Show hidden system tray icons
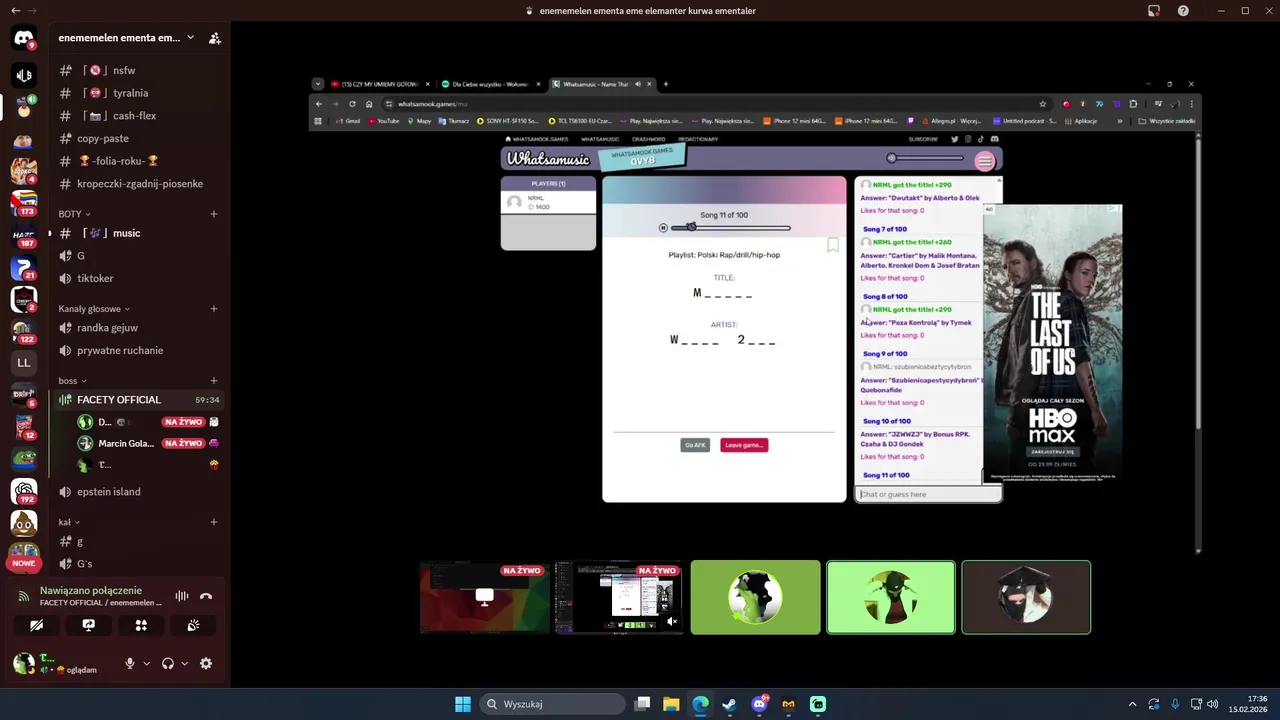Viewport: 1280px width, 720px height. click(x=1132, y=704)
